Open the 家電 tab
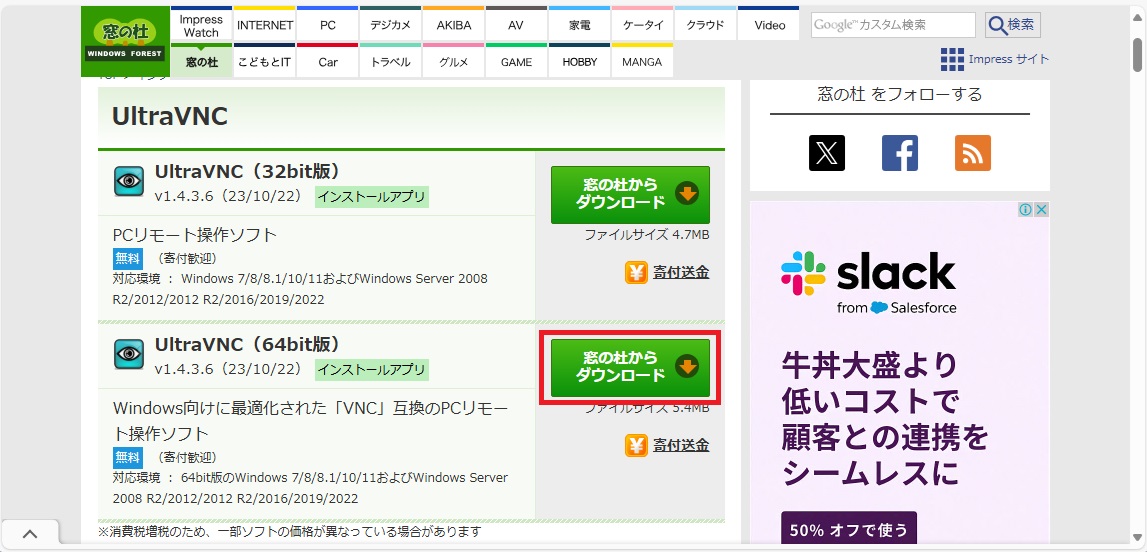 (x=579, y=25)
